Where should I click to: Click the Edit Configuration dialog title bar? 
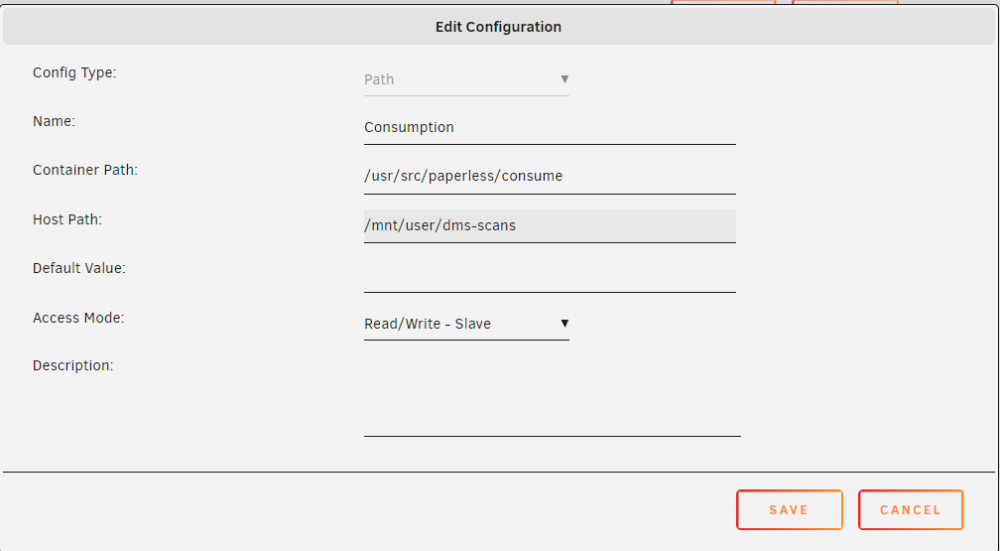pos(499,27)
